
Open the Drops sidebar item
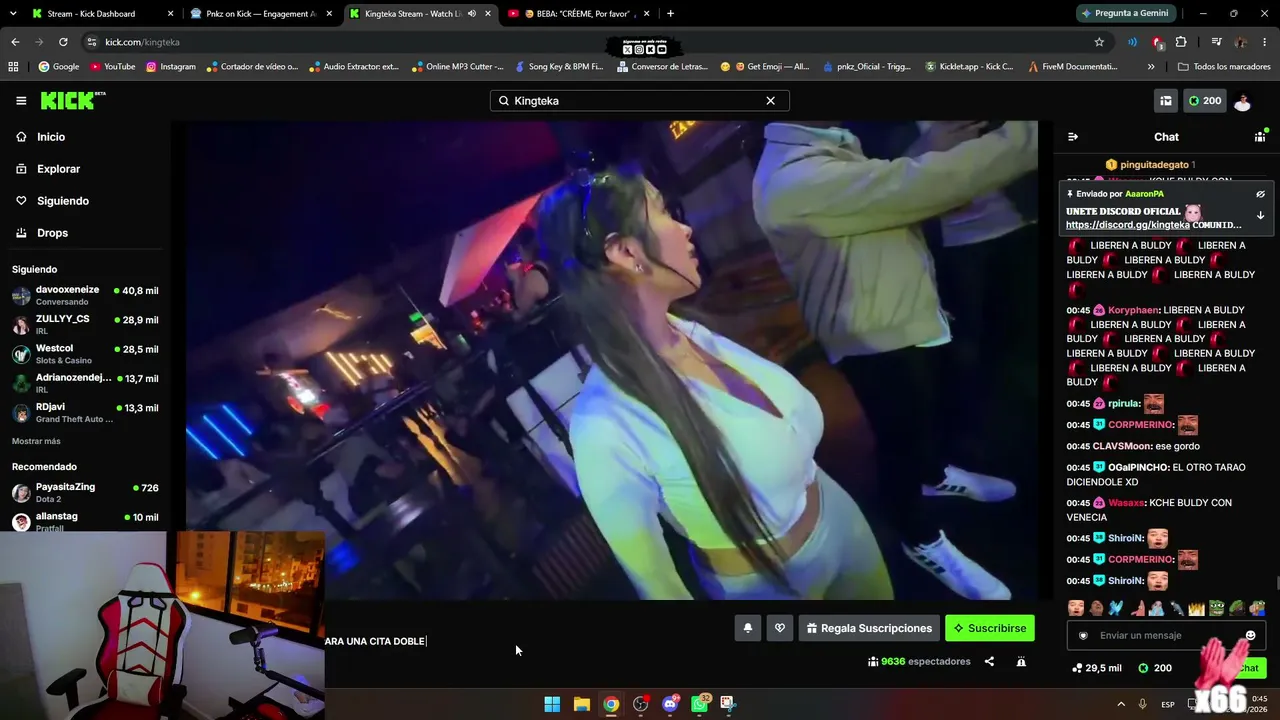pyautogui.click(x=52, y=233)
